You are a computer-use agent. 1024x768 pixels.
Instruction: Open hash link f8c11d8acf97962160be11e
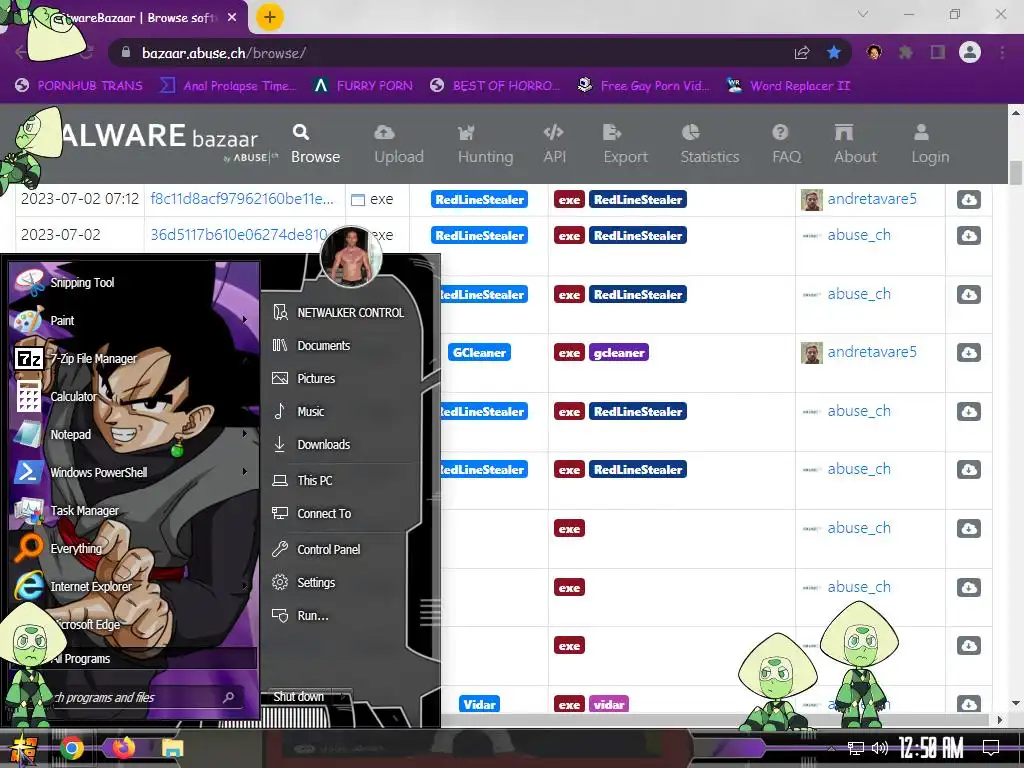tap(242, 199)
